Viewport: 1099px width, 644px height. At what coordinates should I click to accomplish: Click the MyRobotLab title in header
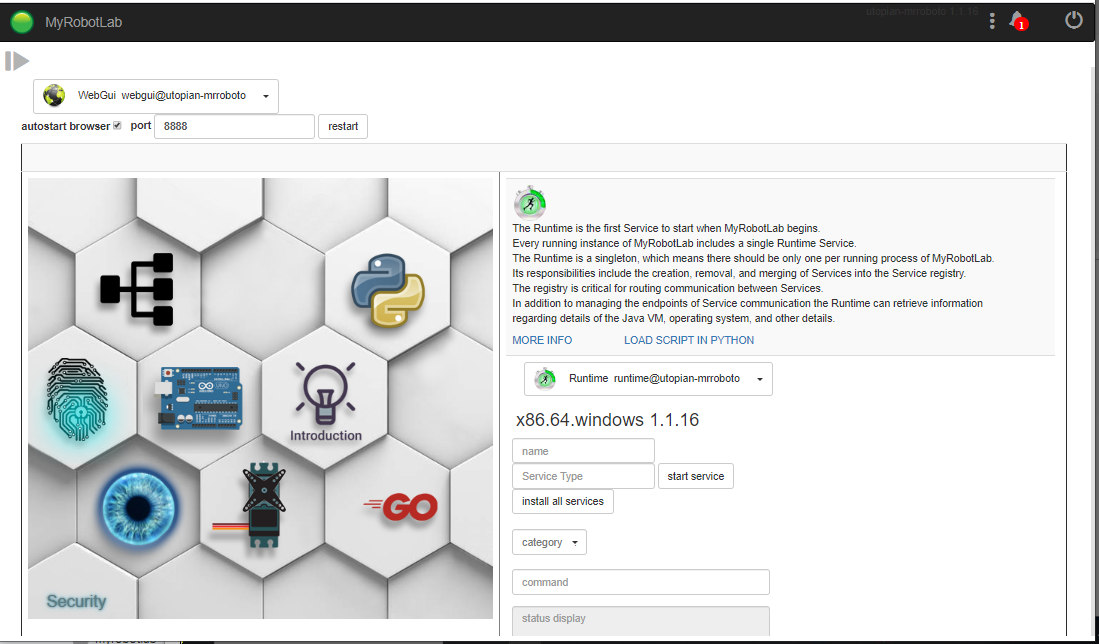click(83, 22)
